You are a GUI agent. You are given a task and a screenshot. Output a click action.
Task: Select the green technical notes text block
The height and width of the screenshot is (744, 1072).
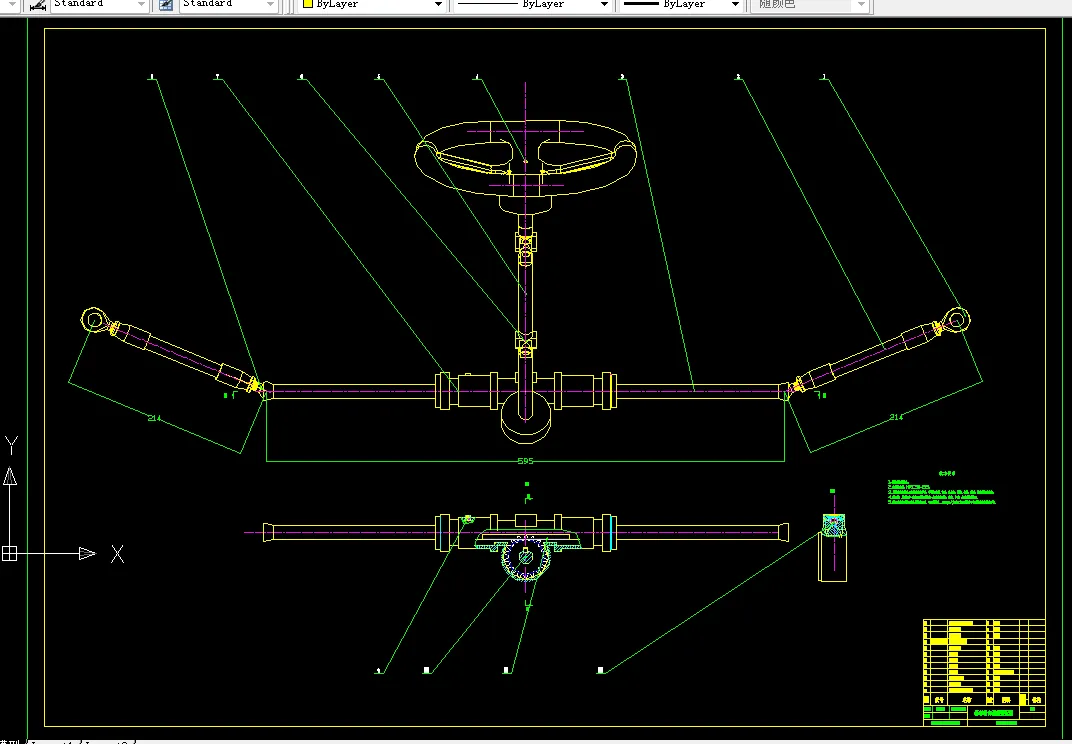point(941,488)
